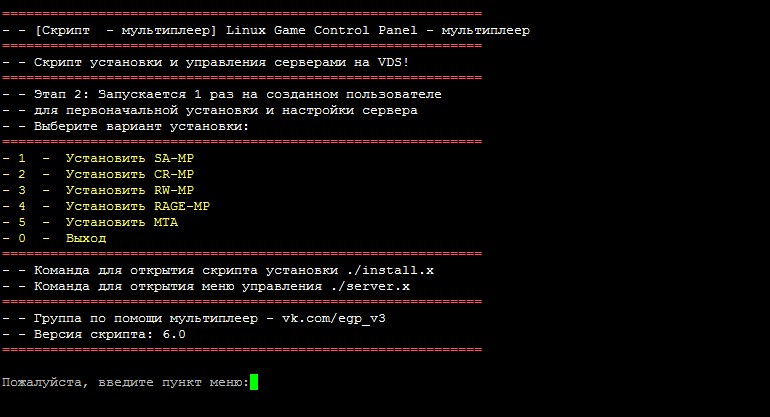
Task: Click the number 4 beside RAGE-MP
Action: 22,206
